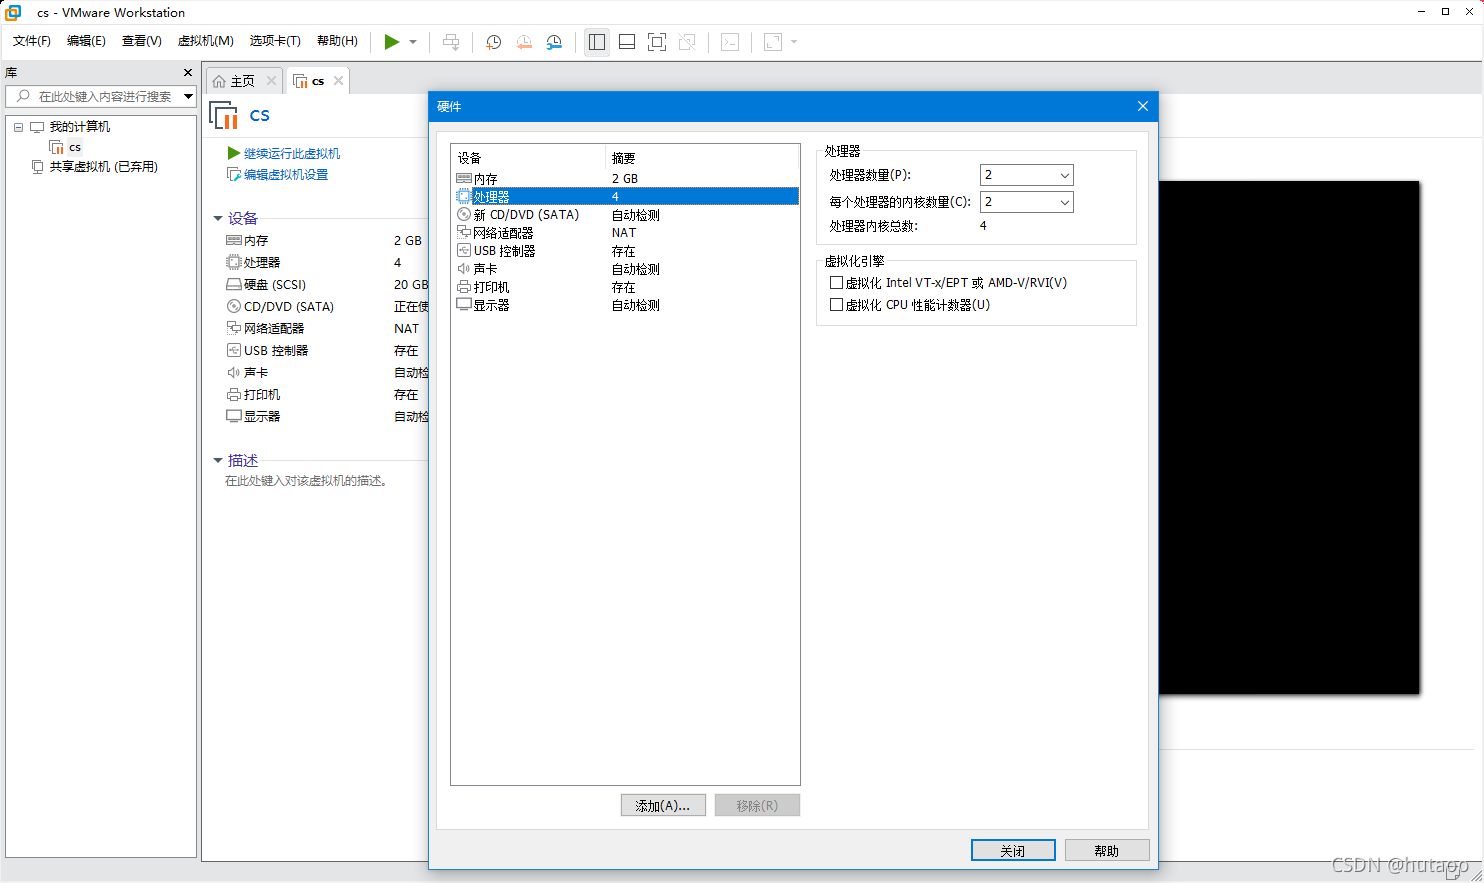Select 共享虚拟机 (已弃用) in the library
This screenshot has height=883, width=1484.
coord(103,167)
